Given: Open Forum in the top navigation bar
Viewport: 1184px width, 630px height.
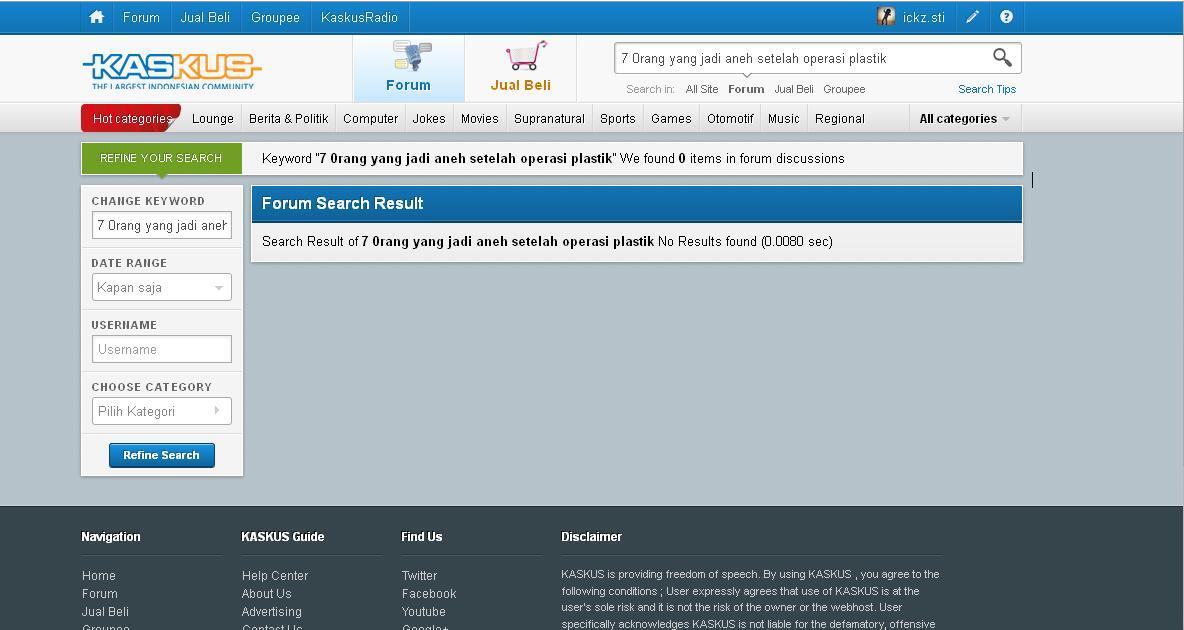Looking at the screenshot, I should point(141,17).
